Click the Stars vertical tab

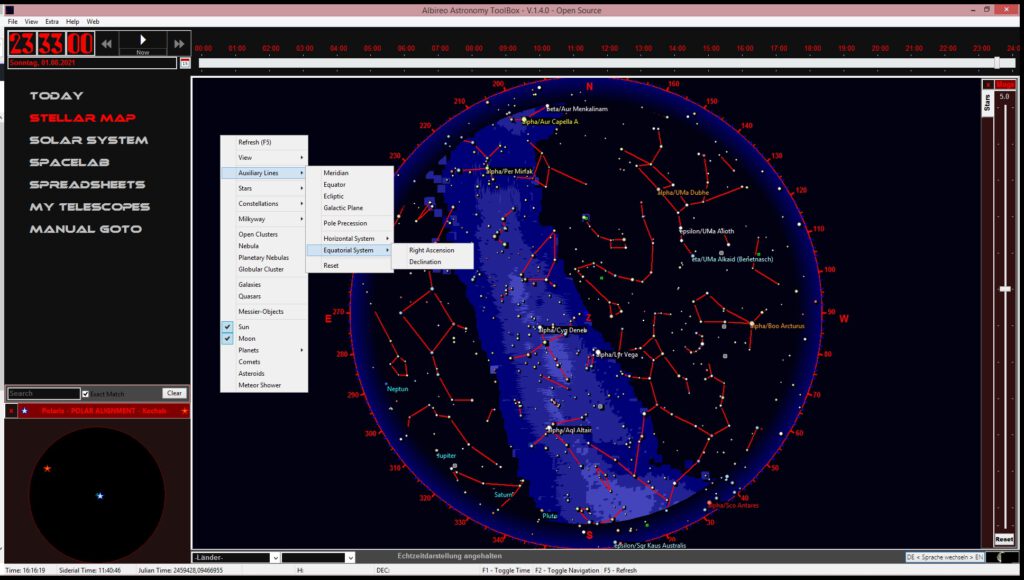987,103
